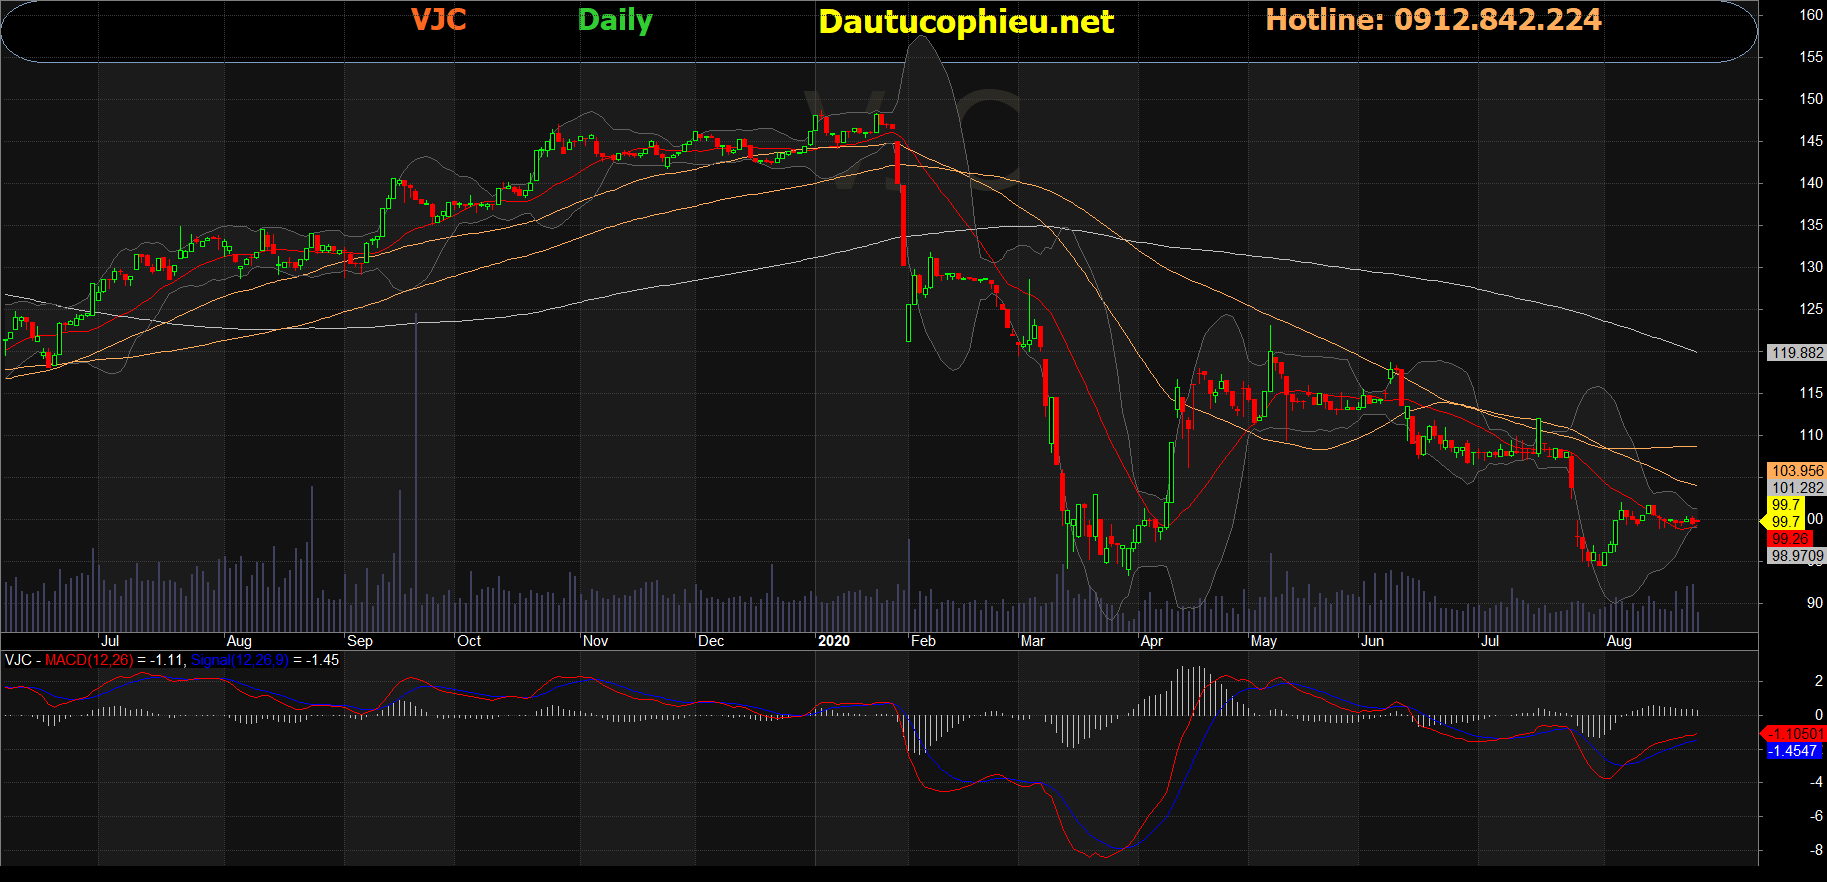This screenshot has height=882, width=1827.
Task: Select the blue -1.4547 signal value tag
Action: 1792,751
